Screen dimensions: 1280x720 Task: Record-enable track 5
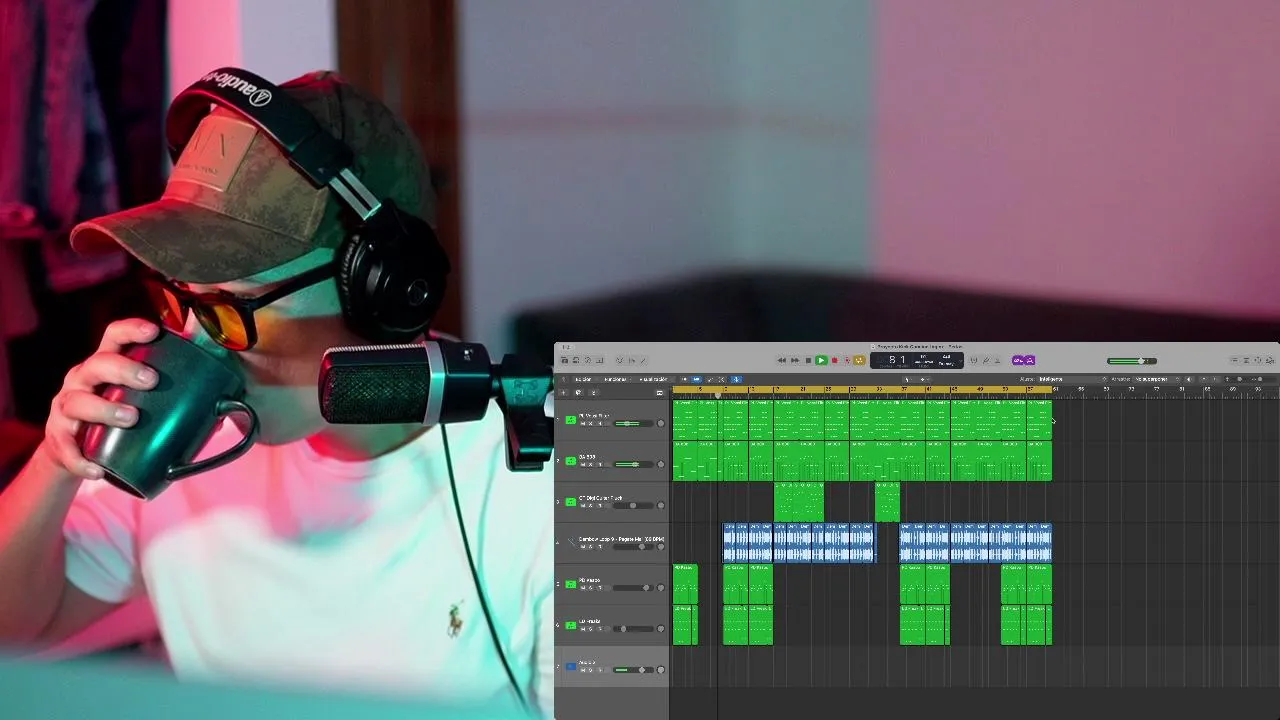pyautogui.click(x=600, y=588)
